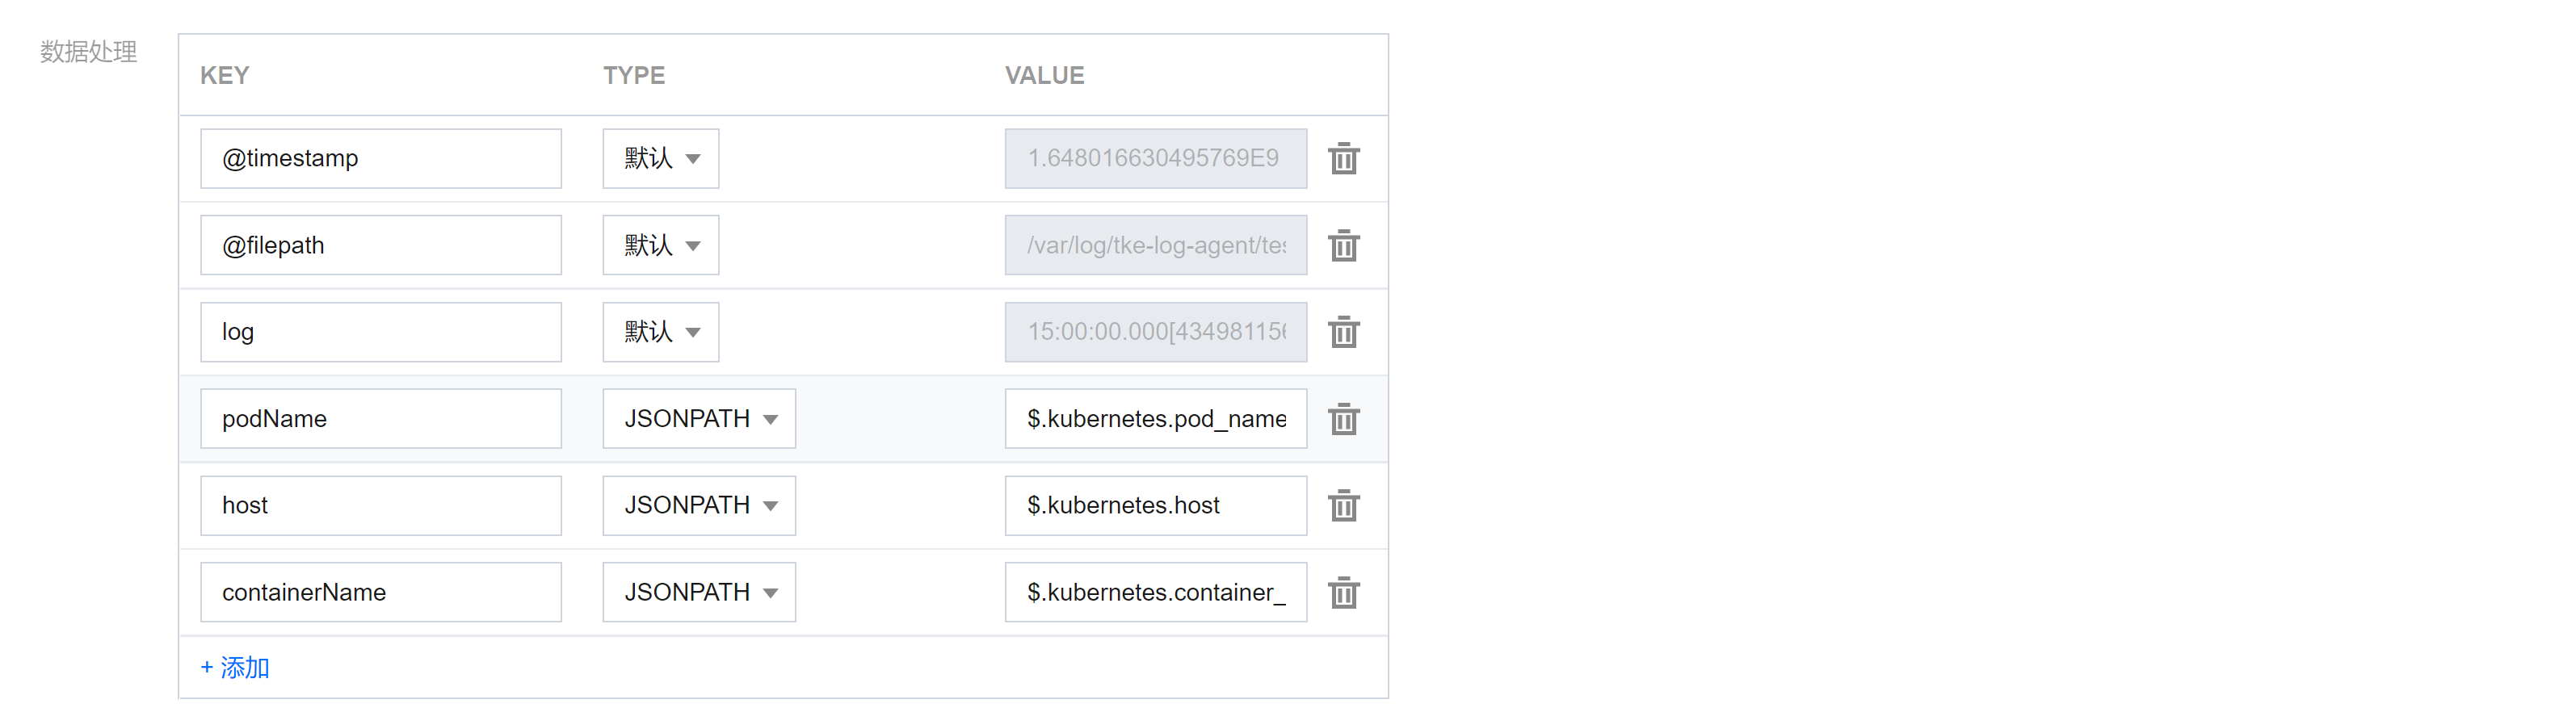Image resolution: width=2576 pixels, height=708 pixels.
Task: Click the 添加 link to add row
Action: (235, 667)
